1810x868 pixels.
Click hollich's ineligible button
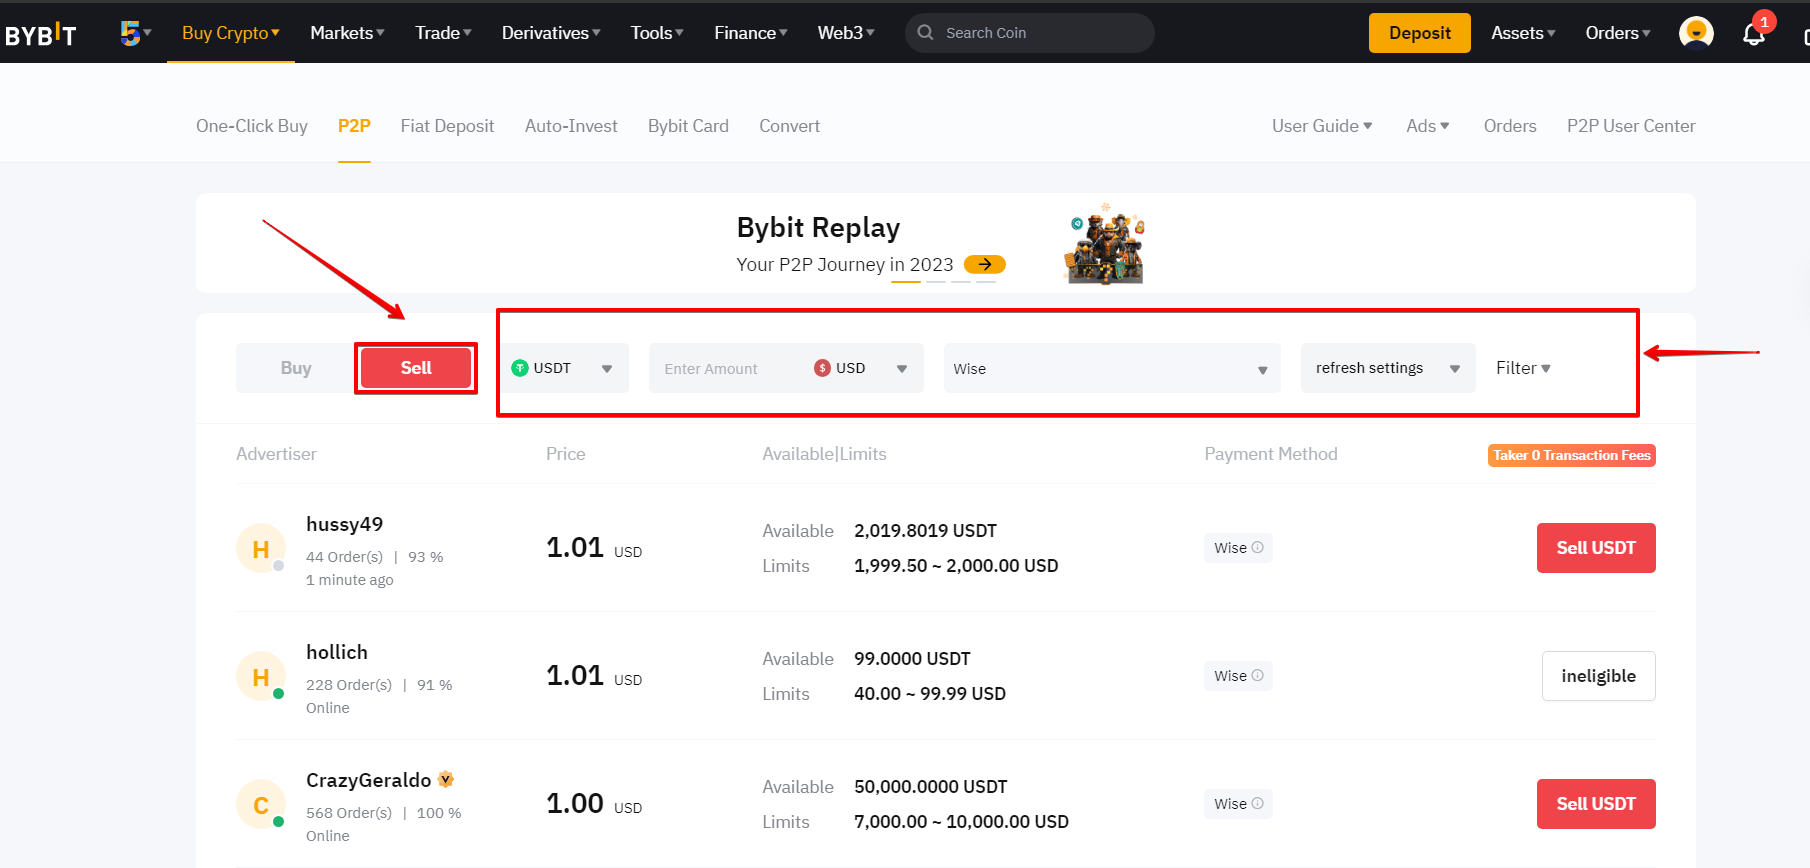click(1598, 676)
